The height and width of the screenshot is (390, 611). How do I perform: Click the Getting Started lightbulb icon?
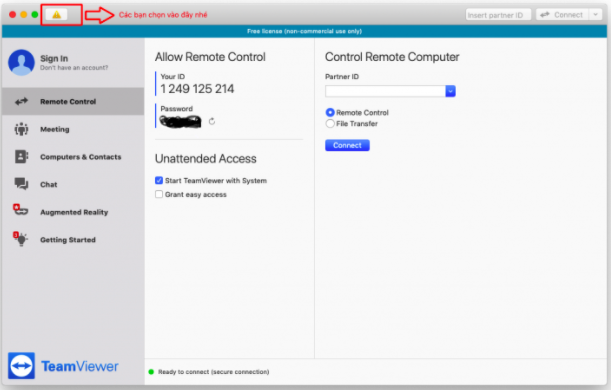point(21,239)
